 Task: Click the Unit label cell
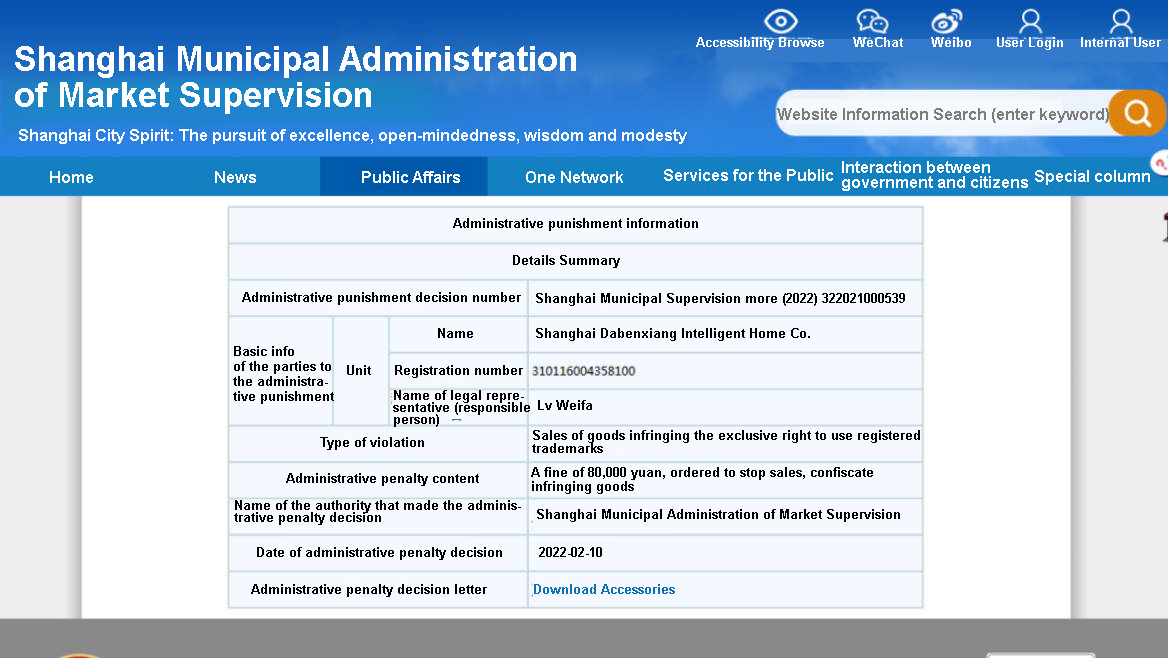click(359, 370)
